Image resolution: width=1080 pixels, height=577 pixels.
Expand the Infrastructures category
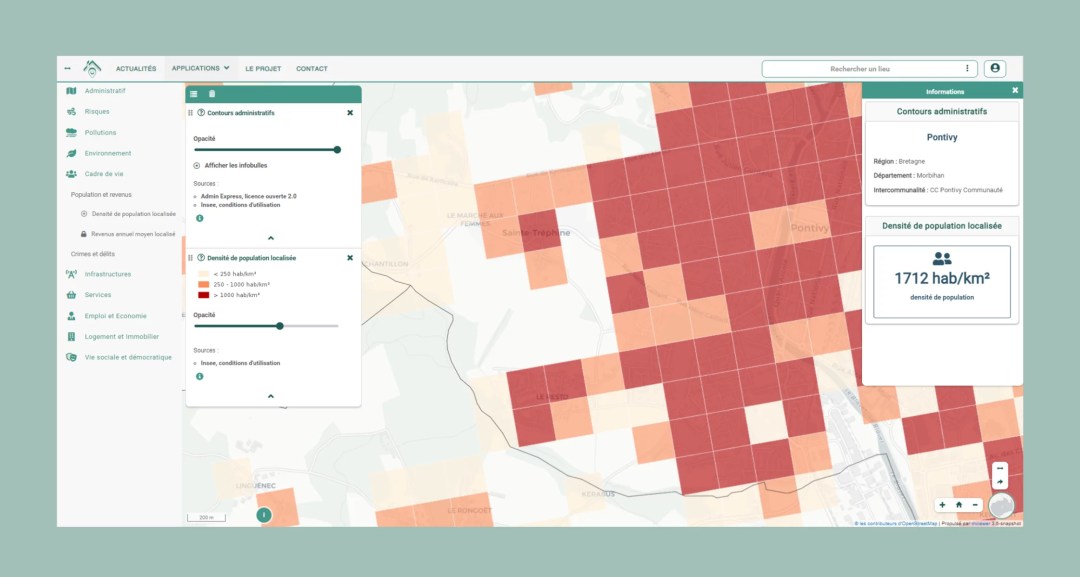[98, 274]
